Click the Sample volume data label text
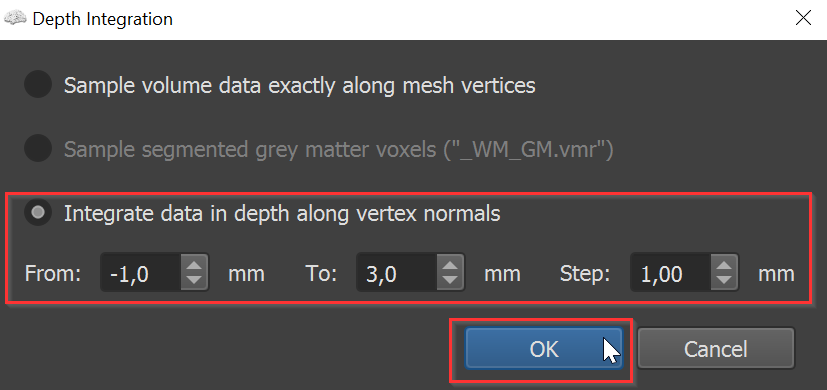827x390 pixels. (x=300, y=85)
